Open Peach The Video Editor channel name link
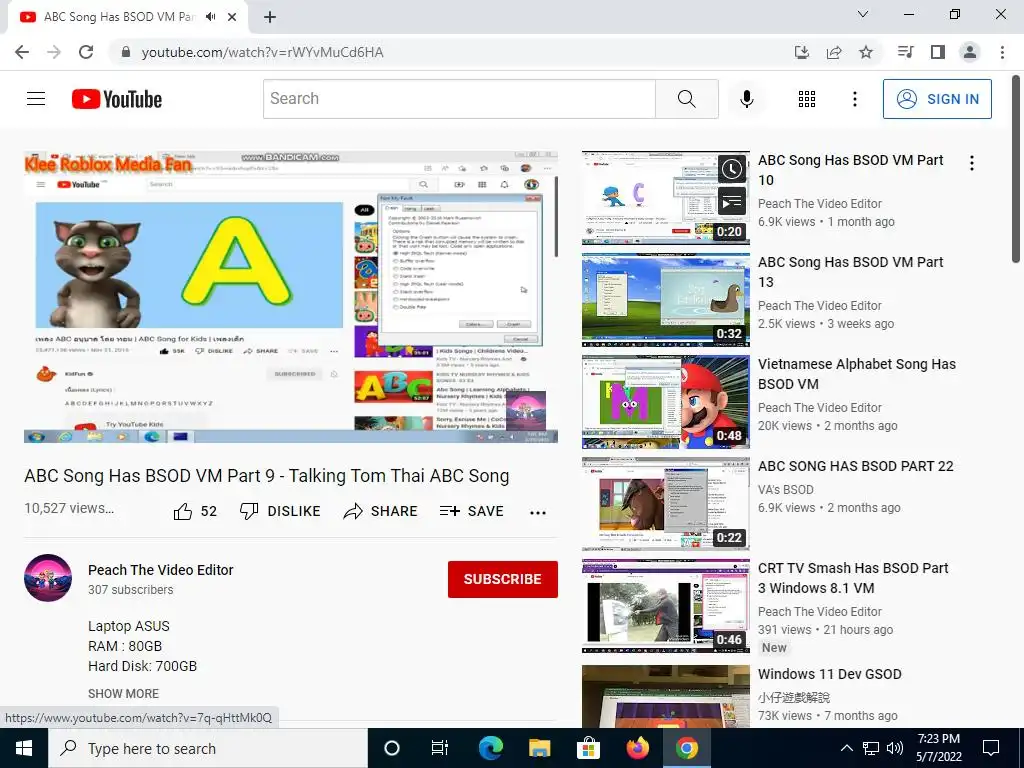This screenshot has height=768, width=1024. pos(161,570)
